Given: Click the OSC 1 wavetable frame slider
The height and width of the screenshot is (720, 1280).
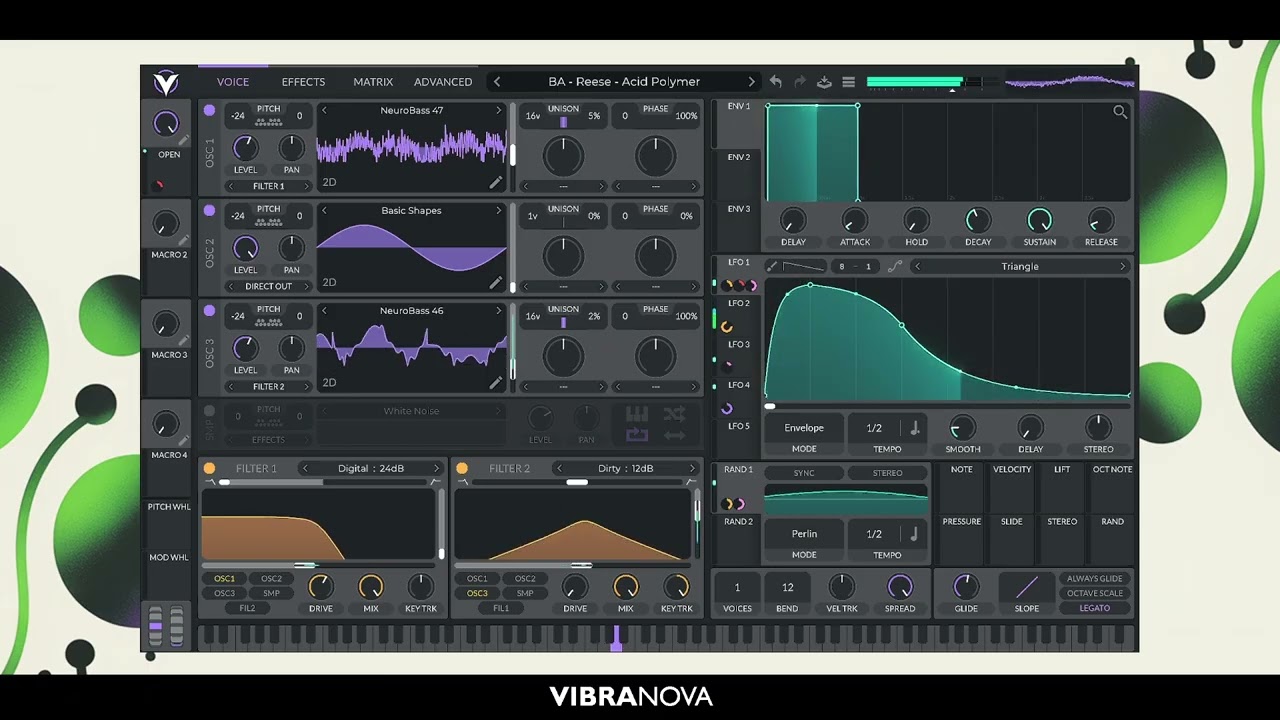Looking at the screenshot, I should pos(514,147).
